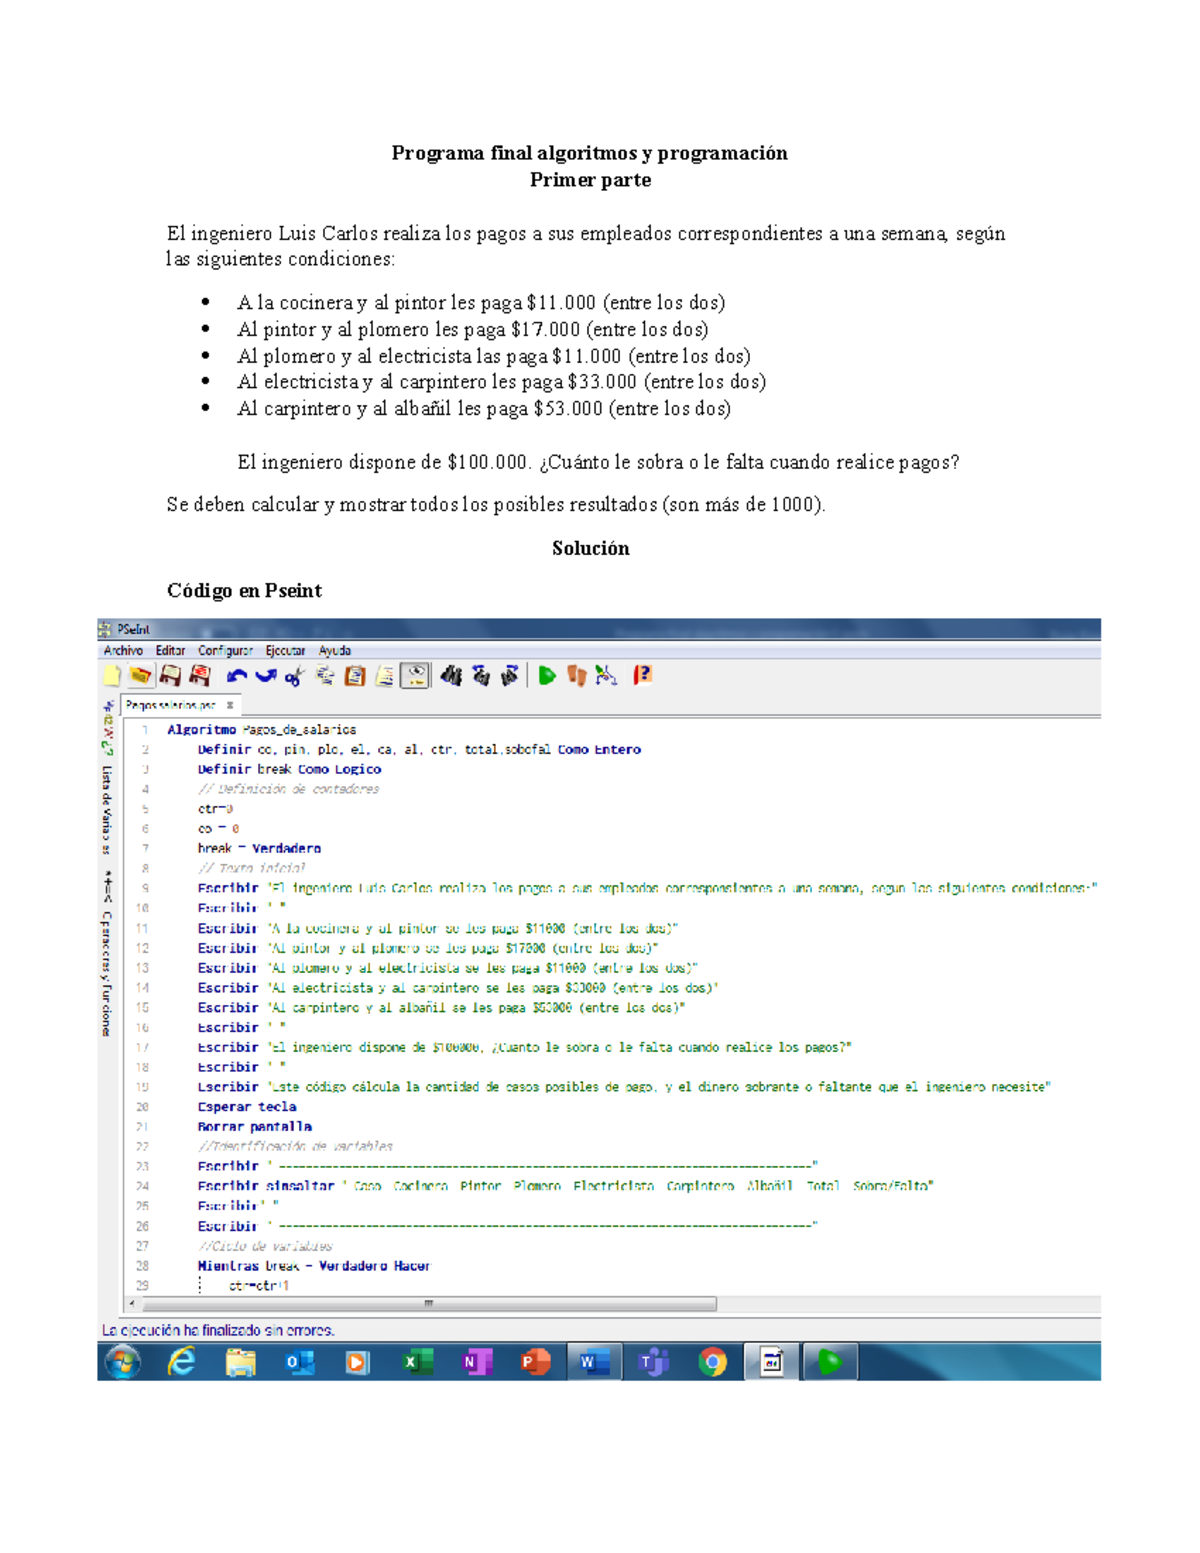Open the Configurar menu
Image resolution: width=1200 pixels, height=1553 pixels.
pyautogui.click(x=225, y=650)
